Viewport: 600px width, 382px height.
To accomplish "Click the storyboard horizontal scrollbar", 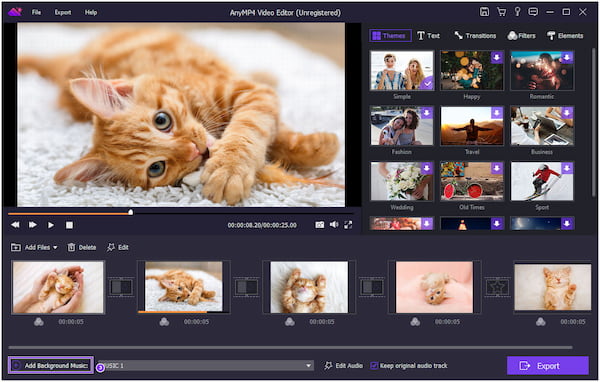I will pos(290,348).
